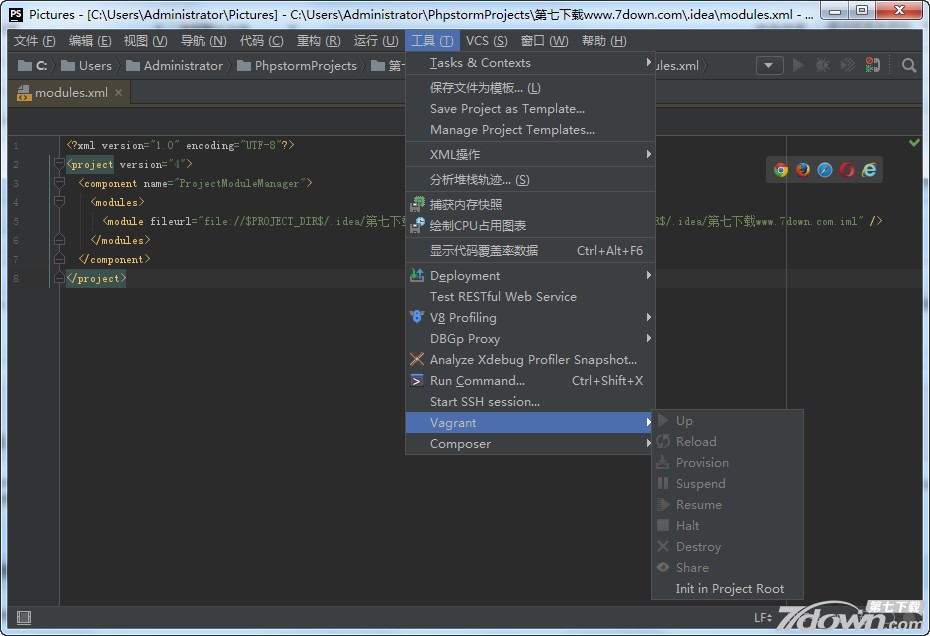Open in Chrome browser icon
Screen dimensions: 930x636
click(781, 170)
